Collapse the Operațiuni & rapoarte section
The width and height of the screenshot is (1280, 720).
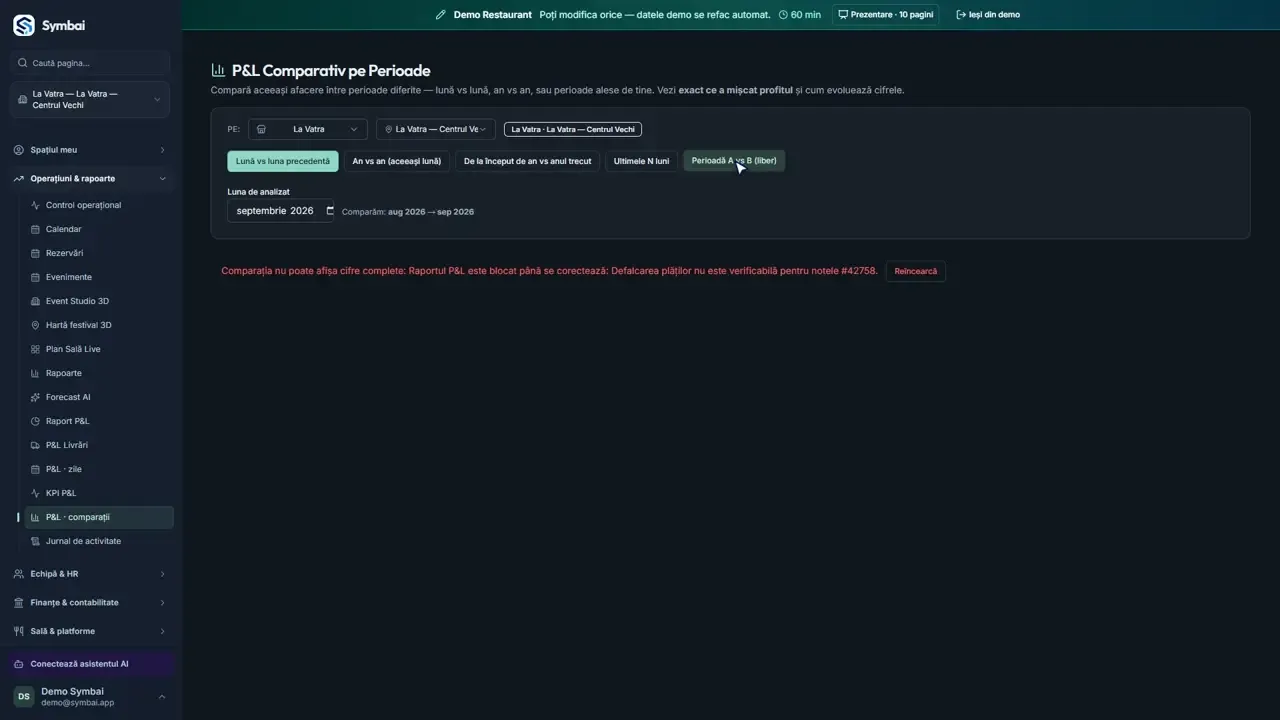[x=90, y=179]
